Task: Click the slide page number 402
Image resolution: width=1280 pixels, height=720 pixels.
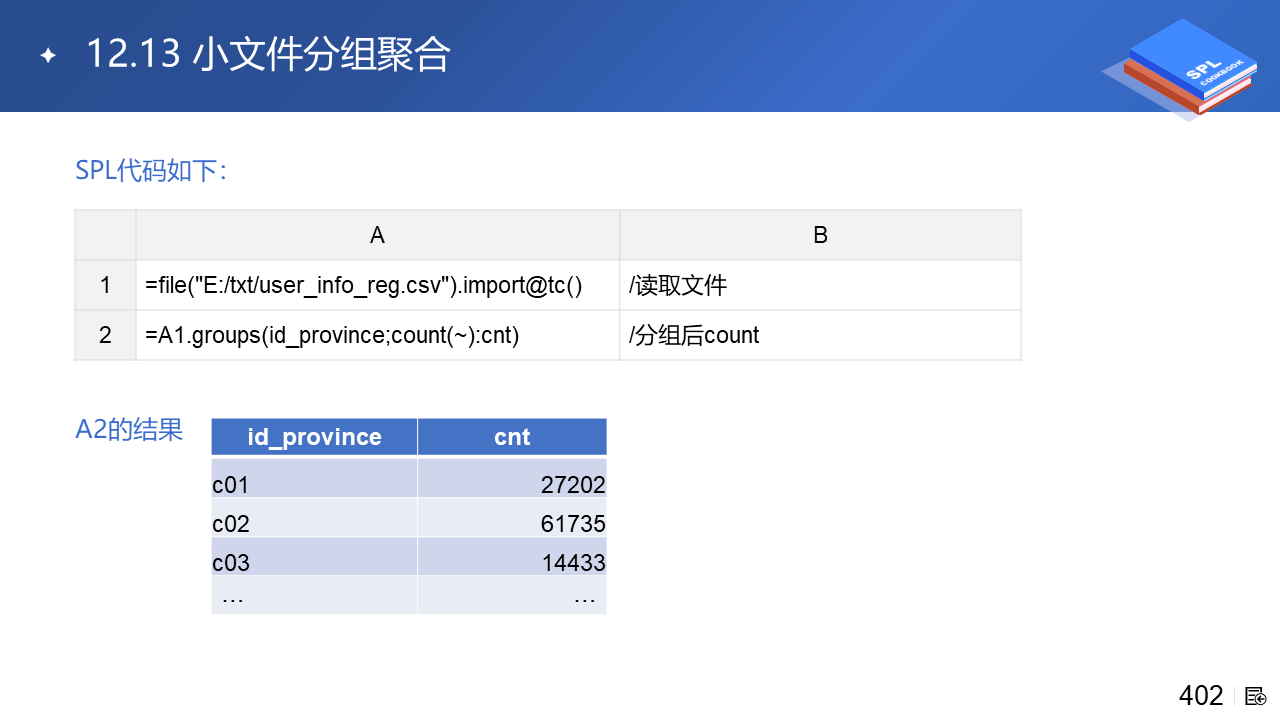Action: click(x=1201, y=696)
